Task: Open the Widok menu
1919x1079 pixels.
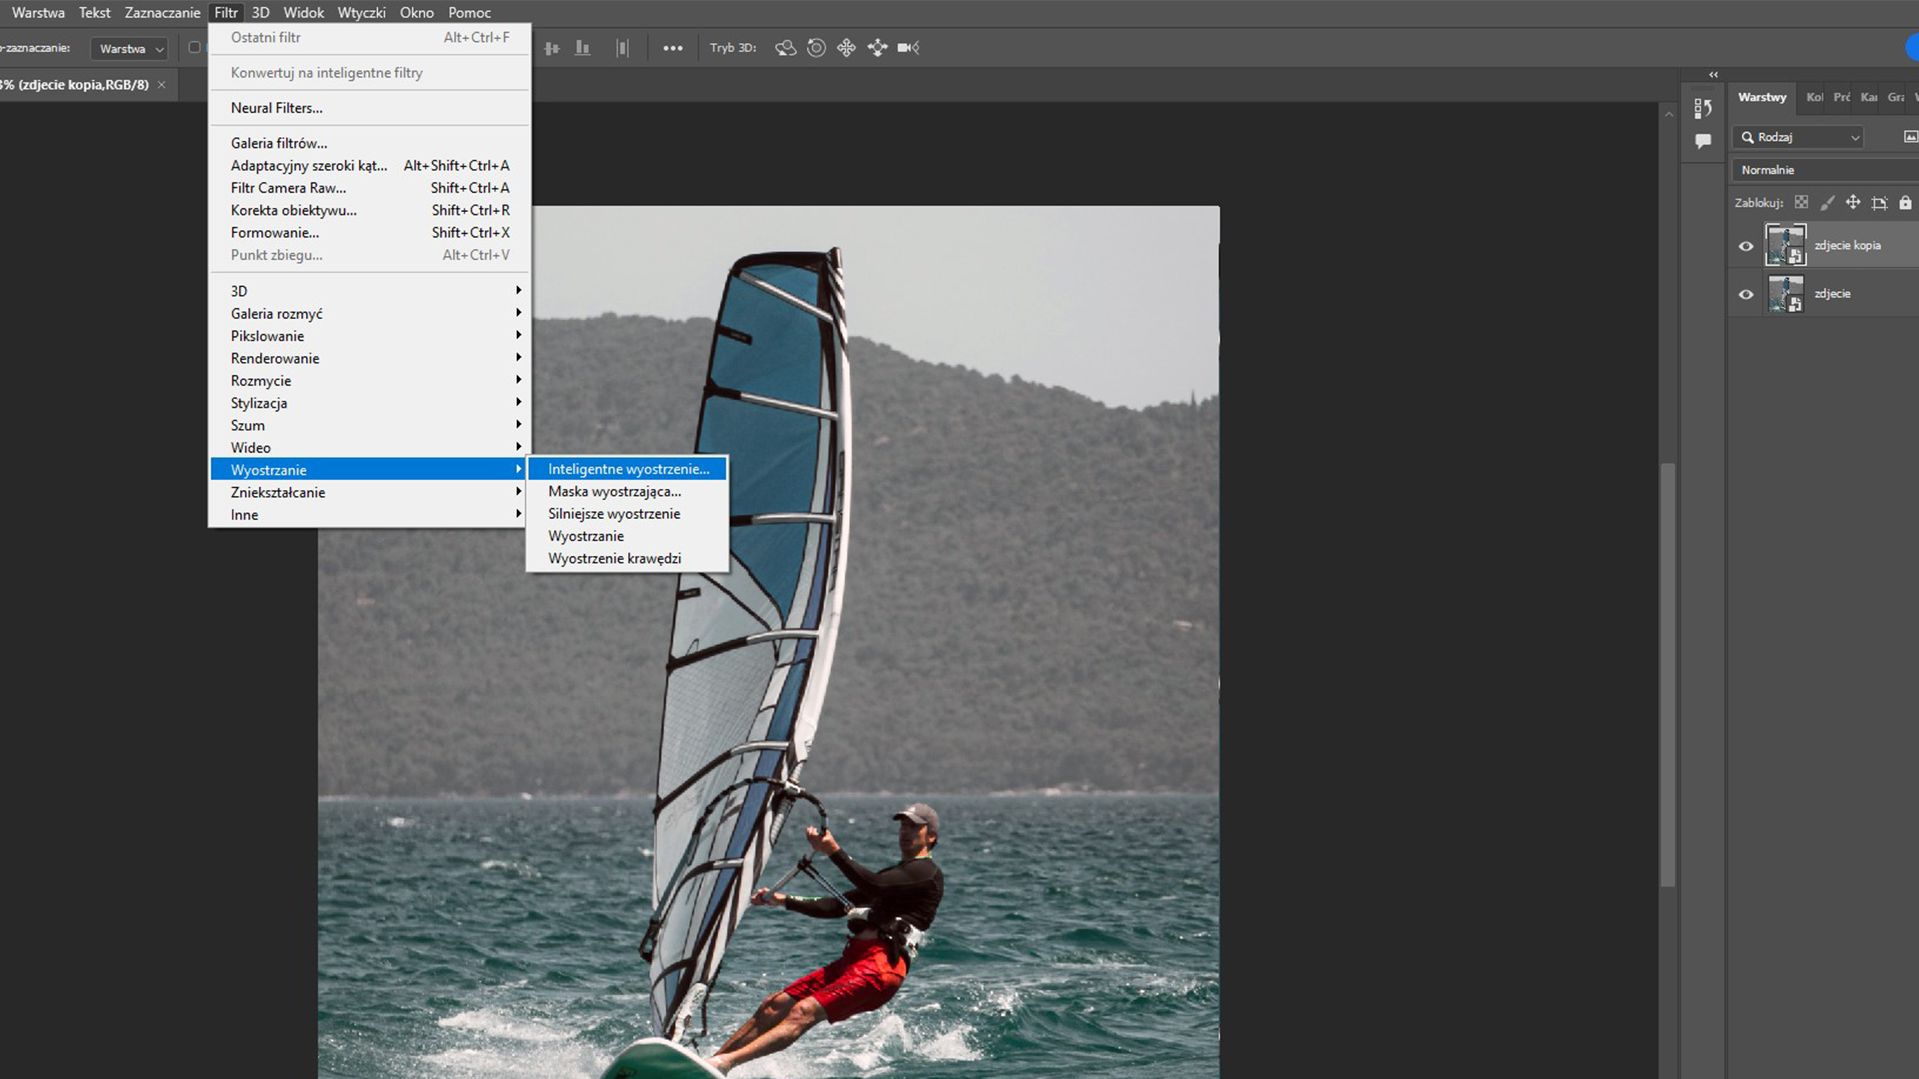Action: point(303,13)
